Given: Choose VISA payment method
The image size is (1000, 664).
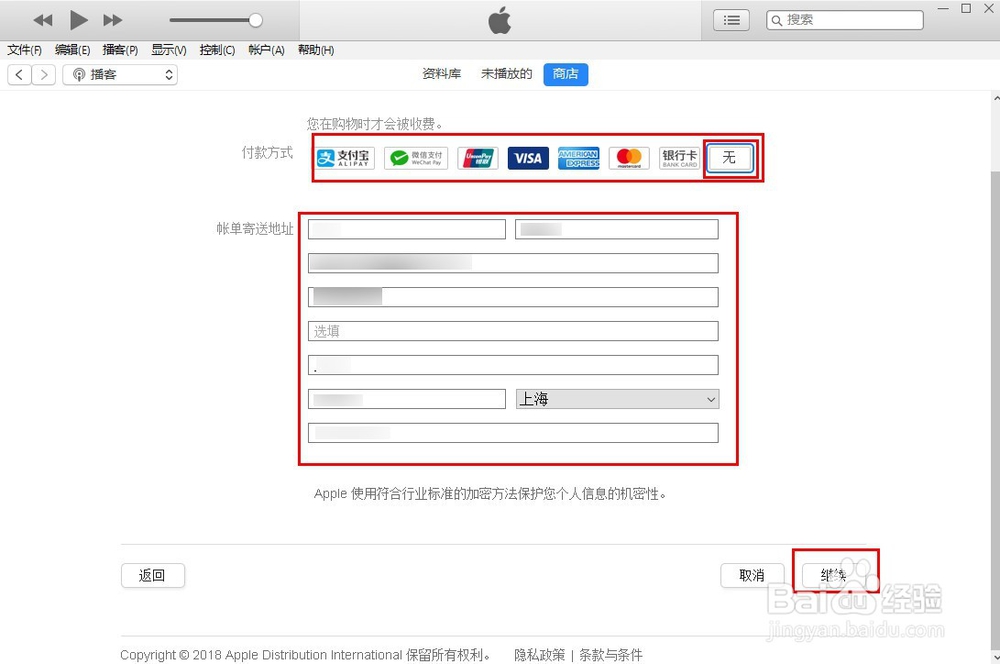Looking at the screenshot, I should 528,158.
